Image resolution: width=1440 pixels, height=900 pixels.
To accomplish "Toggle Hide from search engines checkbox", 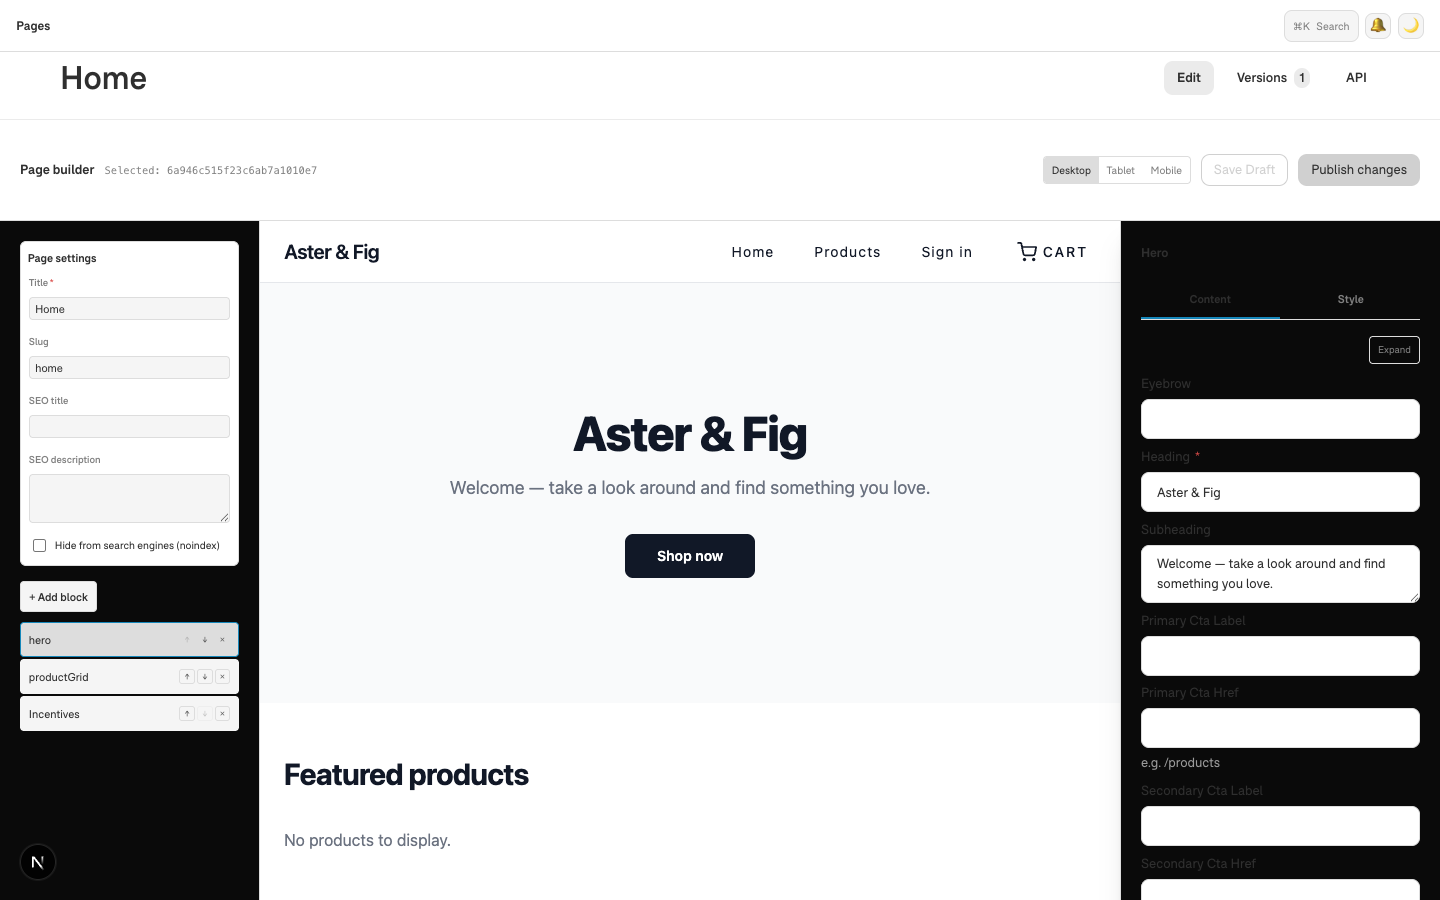I will (39, 546).
